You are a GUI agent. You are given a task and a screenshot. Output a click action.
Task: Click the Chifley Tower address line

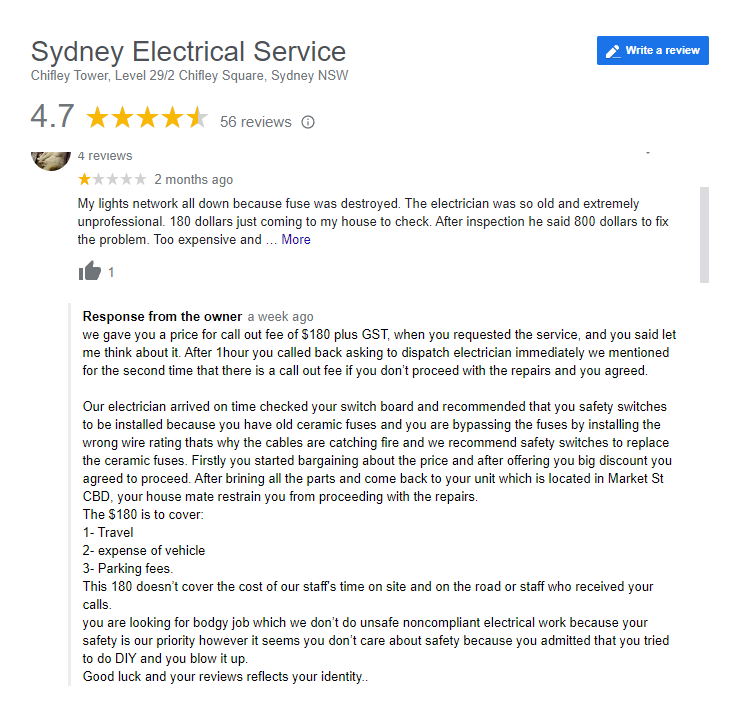(x=189, y=76)
